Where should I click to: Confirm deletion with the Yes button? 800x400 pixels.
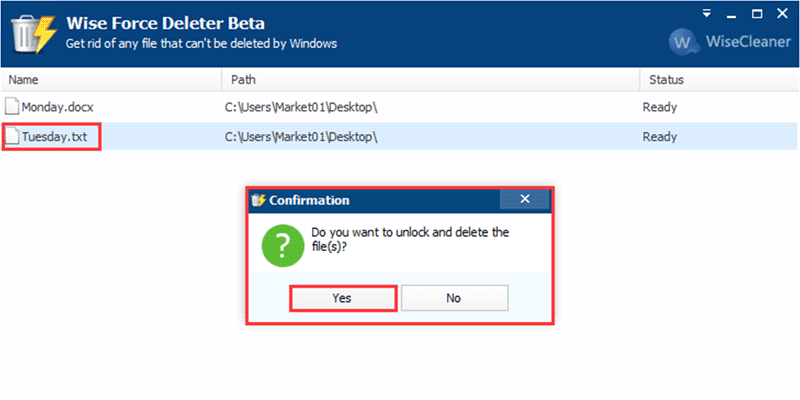click(x=342, y=297)
